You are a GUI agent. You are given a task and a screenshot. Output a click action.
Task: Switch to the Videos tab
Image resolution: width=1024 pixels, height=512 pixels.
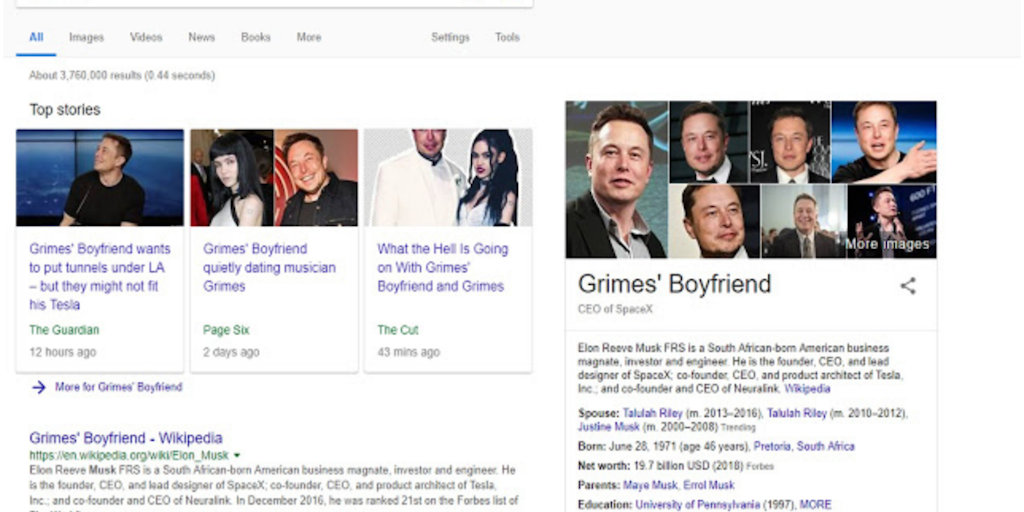(x=146, y=37)
